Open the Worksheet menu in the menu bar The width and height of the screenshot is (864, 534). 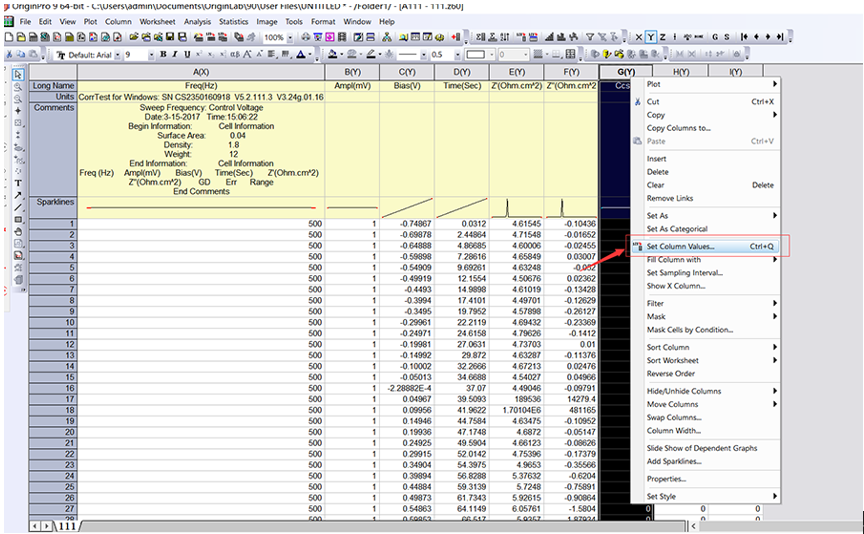(157, 21)
